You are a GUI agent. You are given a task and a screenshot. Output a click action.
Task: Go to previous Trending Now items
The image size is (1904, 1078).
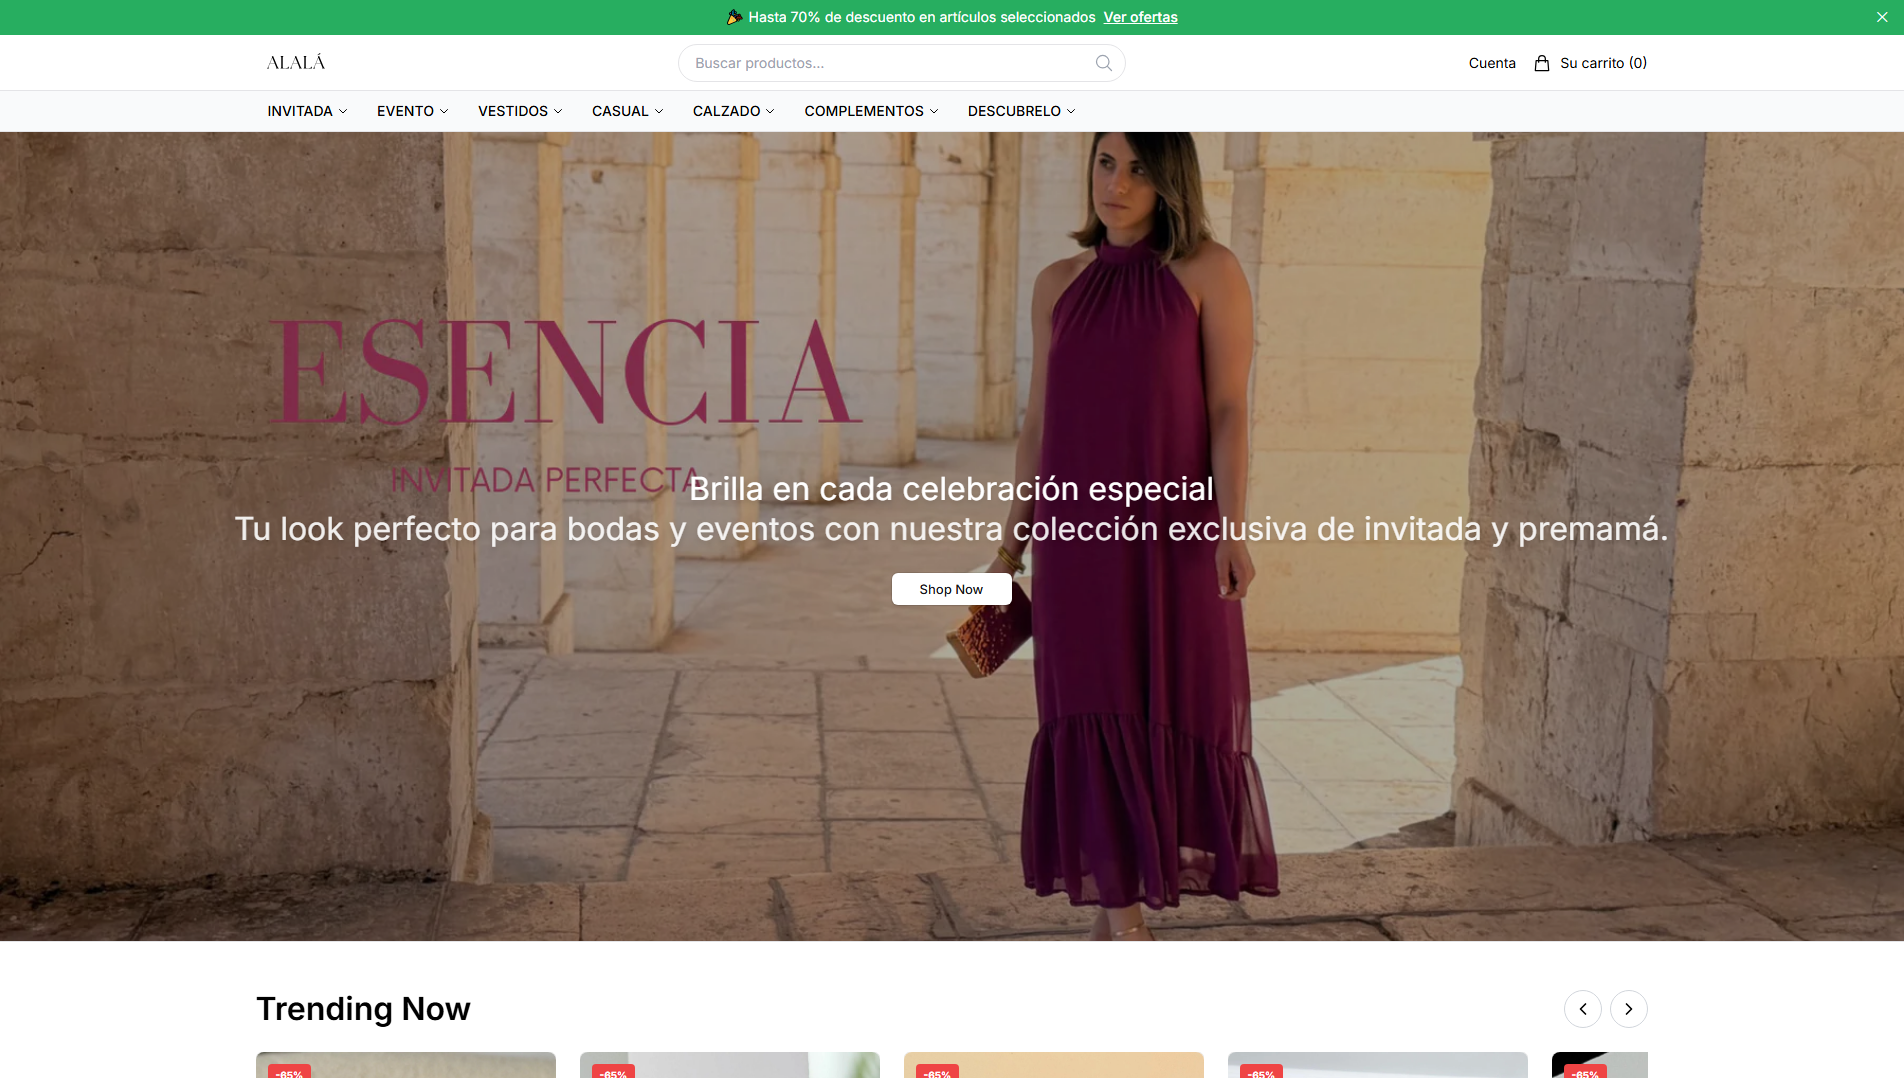tap(1583, 1009)
